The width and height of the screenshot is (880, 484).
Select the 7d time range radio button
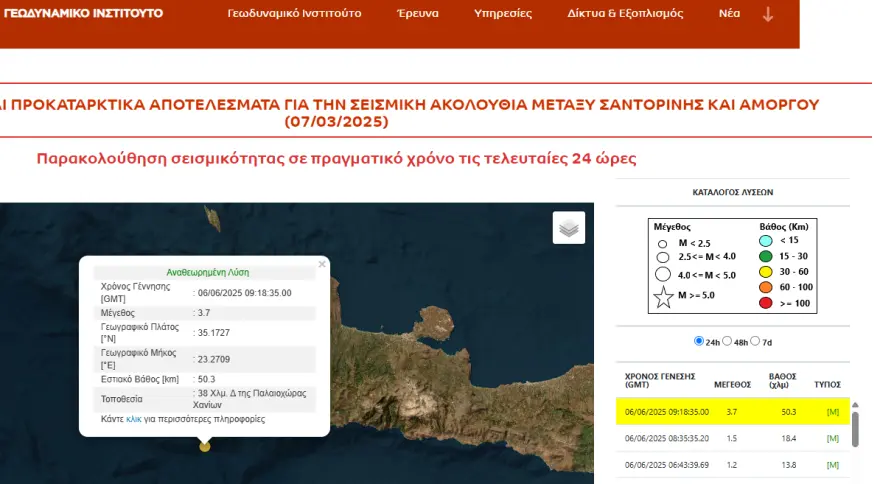click(x=755, y=341)
